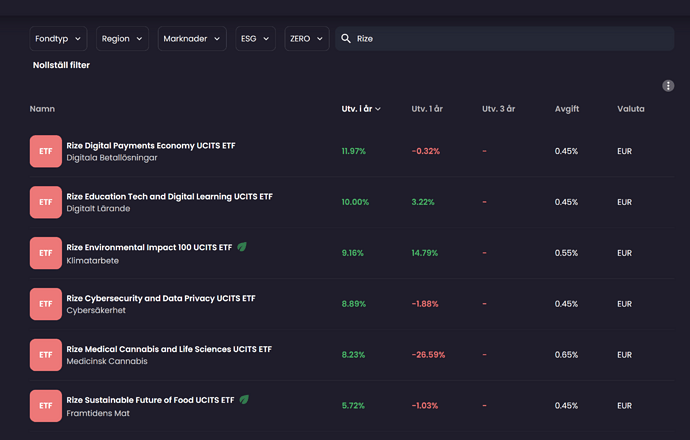Click the magnifying glass search icon

point(346,39)
